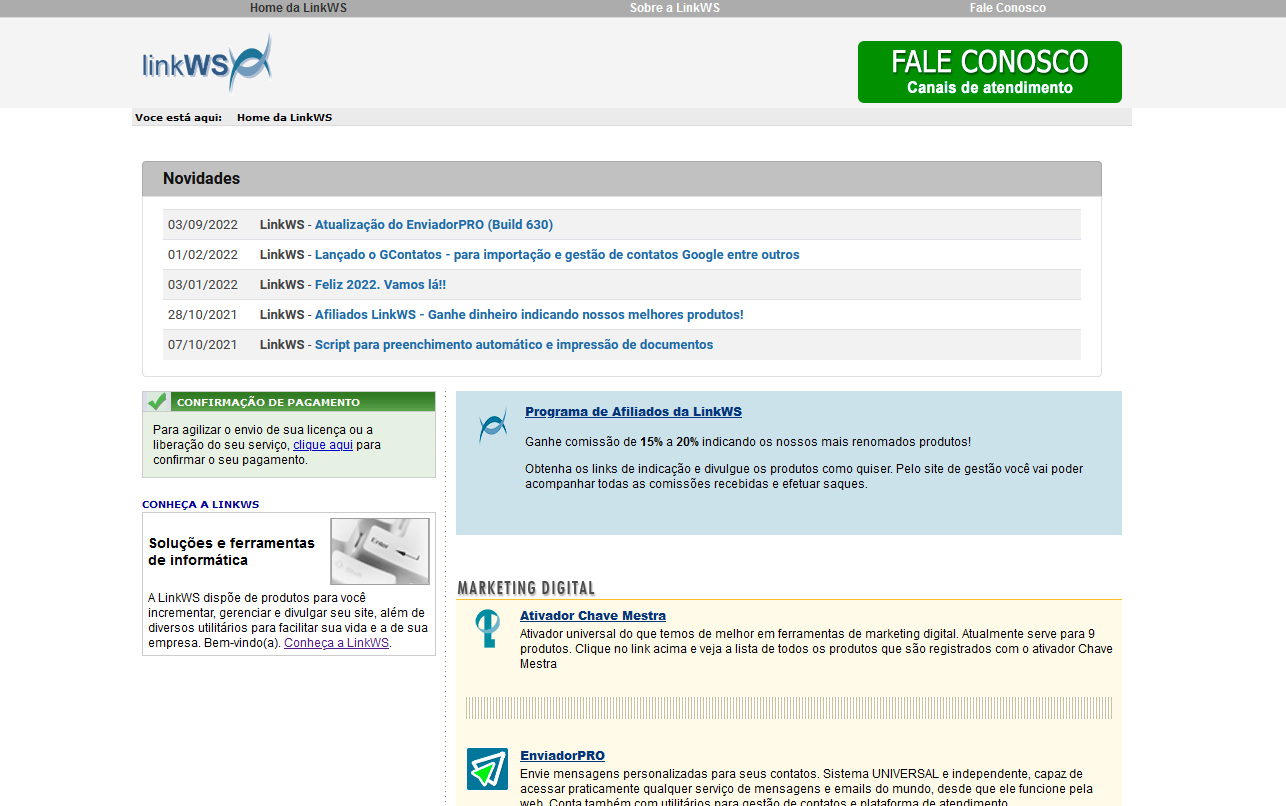Click the green checkmark payment confirmation icon
The width and height of the screenshot is (1286, 806).
point(157,401)
